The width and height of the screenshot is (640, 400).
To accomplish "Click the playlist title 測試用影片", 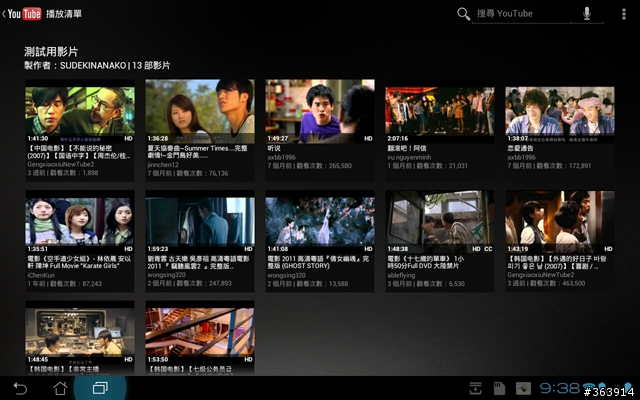I will [x=51, y=51].
